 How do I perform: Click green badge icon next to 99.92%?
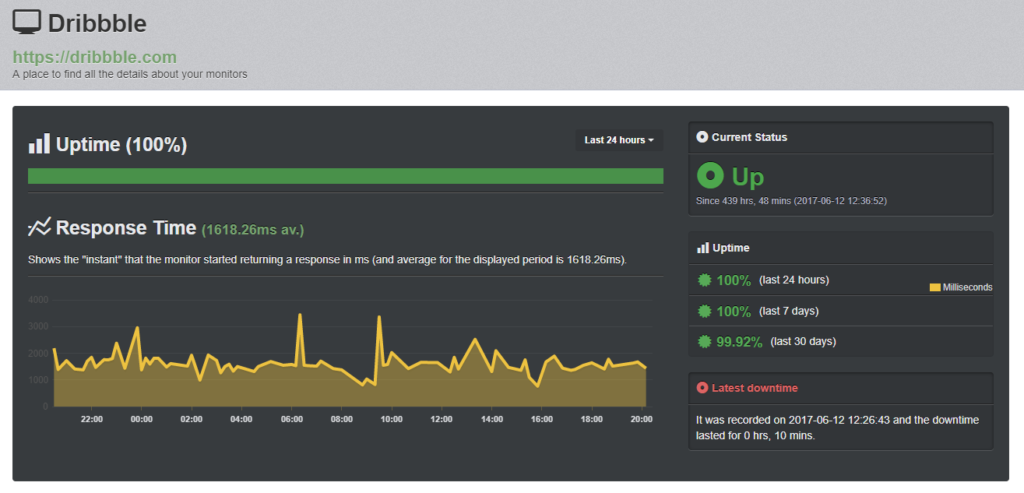click(x=705, y=342)
